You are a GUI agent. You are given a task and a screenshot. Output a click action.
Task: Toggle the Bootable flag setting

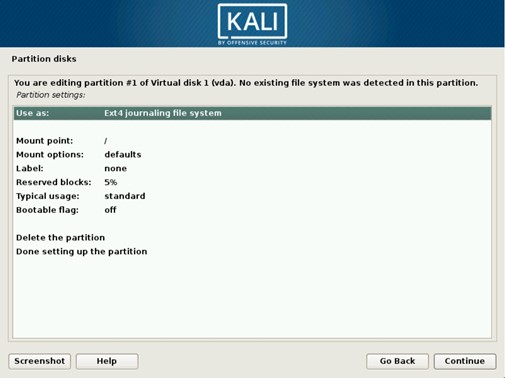coord(252,210)
